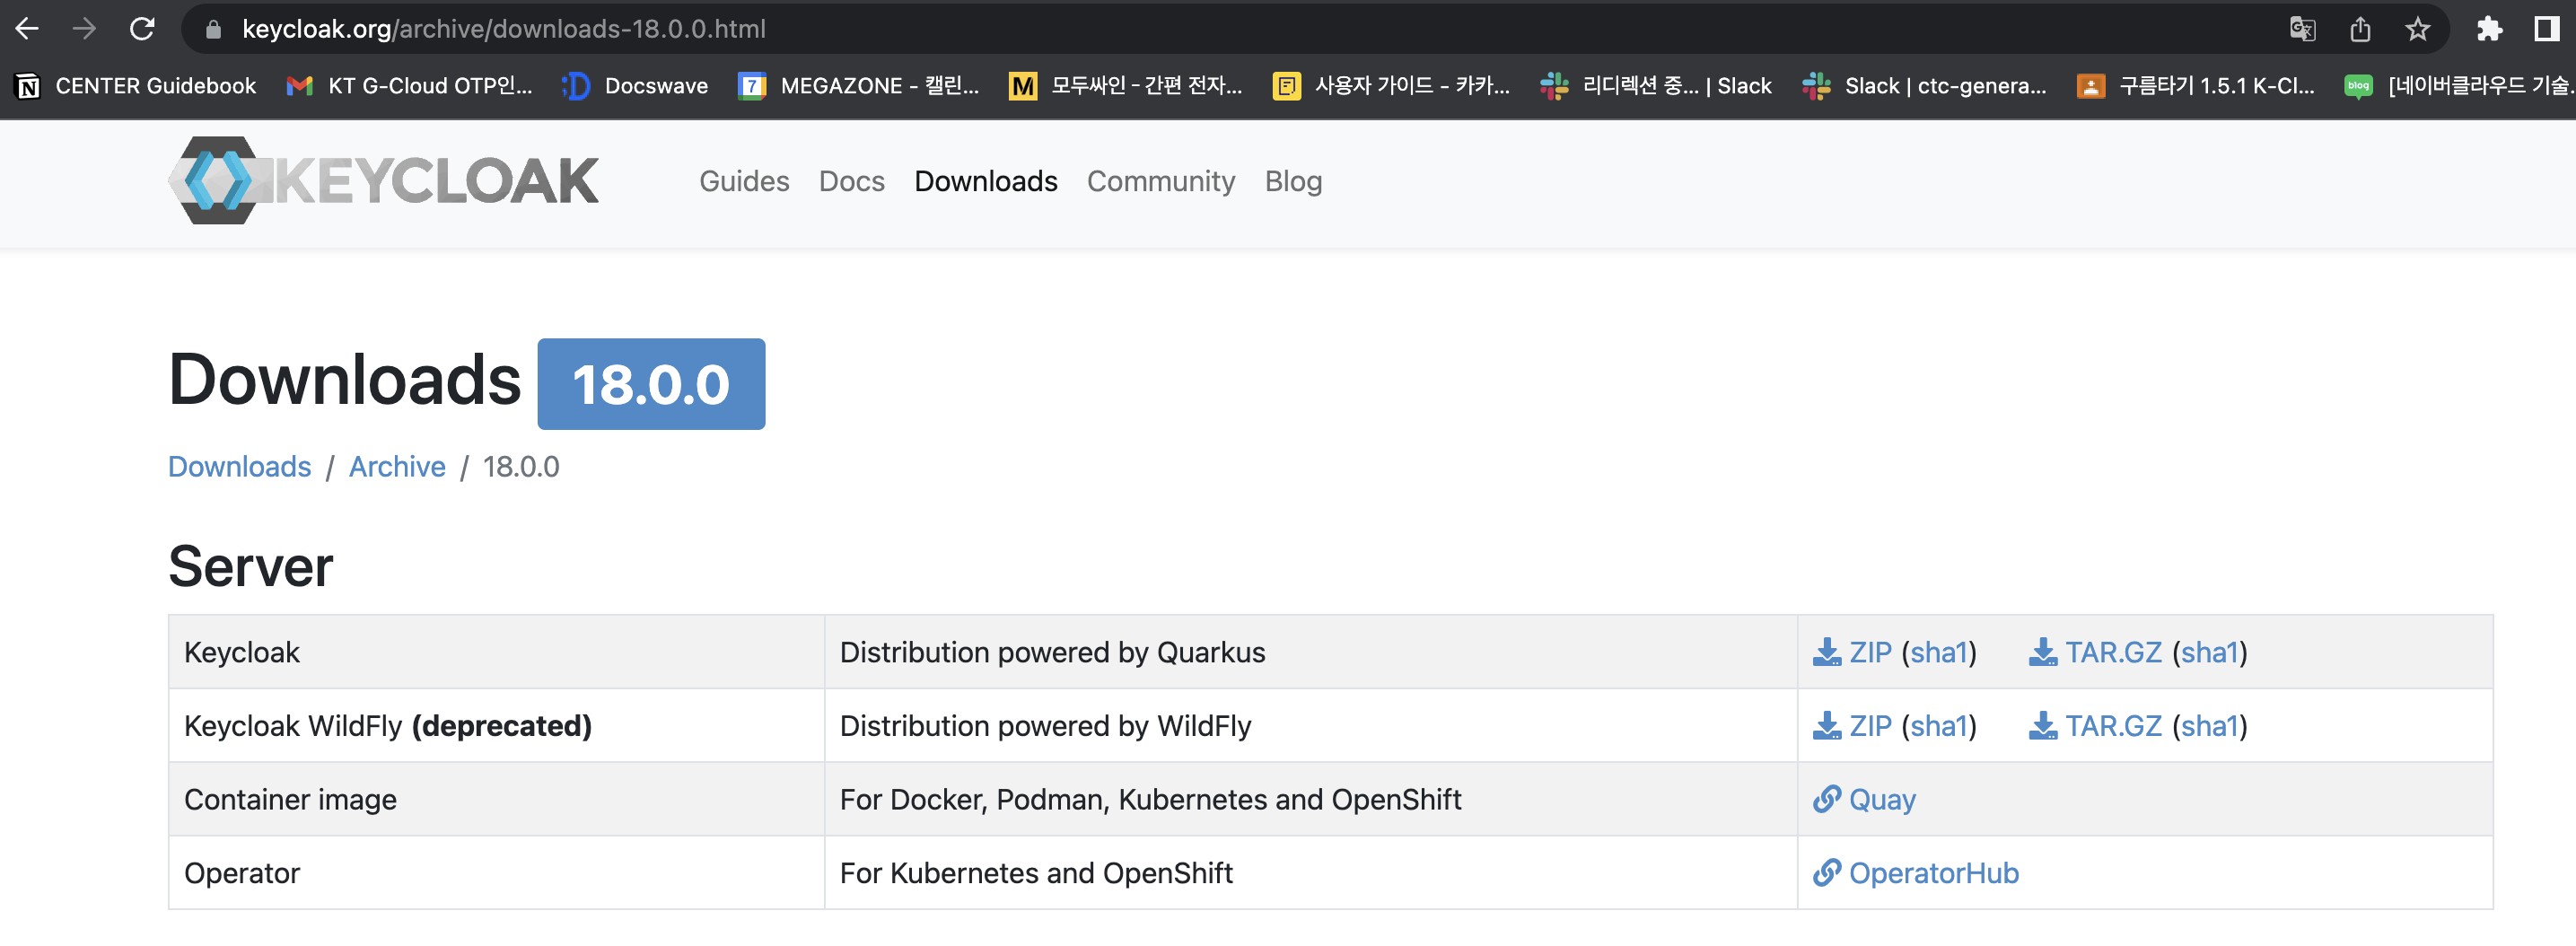The width and height of the screenshot is (2576, 946).
Task: Reload the page with refresh icon
Action: (142, 29)
